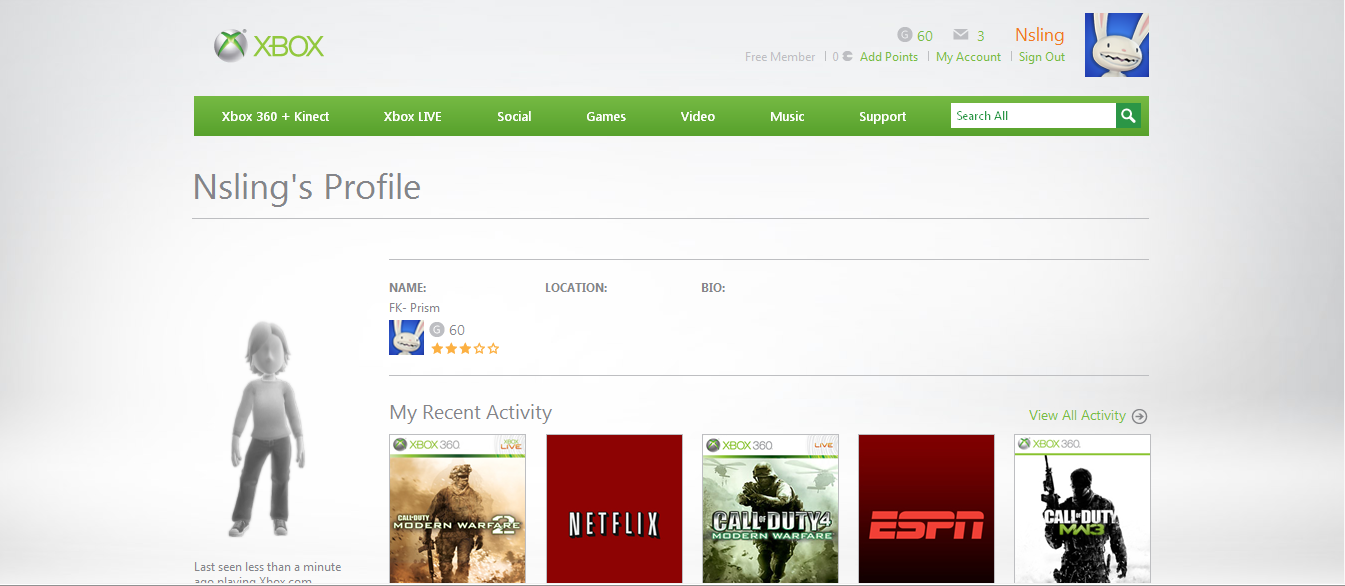The height and width of the screenshot is (586, 1345).
Task: Click the Sign Out link
Action: point(1042,57)
